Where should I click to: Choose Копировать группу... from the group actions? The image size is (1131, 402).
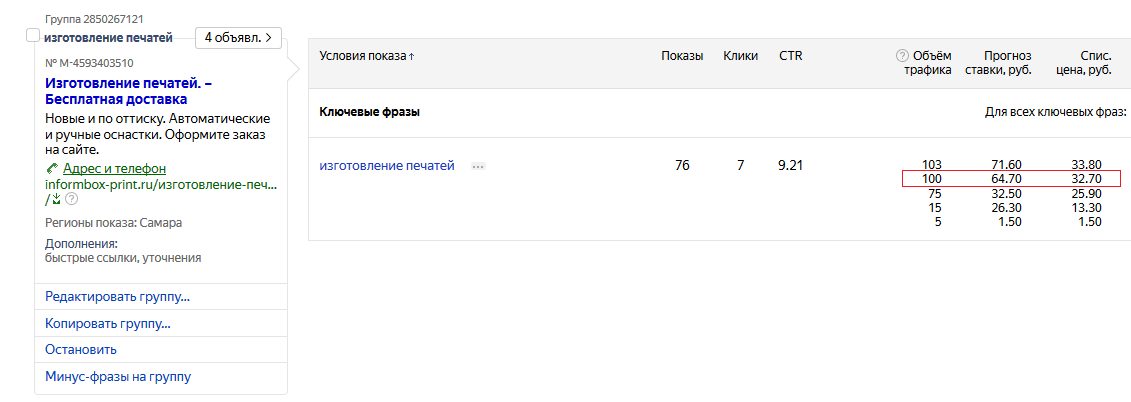pos(107,324)
